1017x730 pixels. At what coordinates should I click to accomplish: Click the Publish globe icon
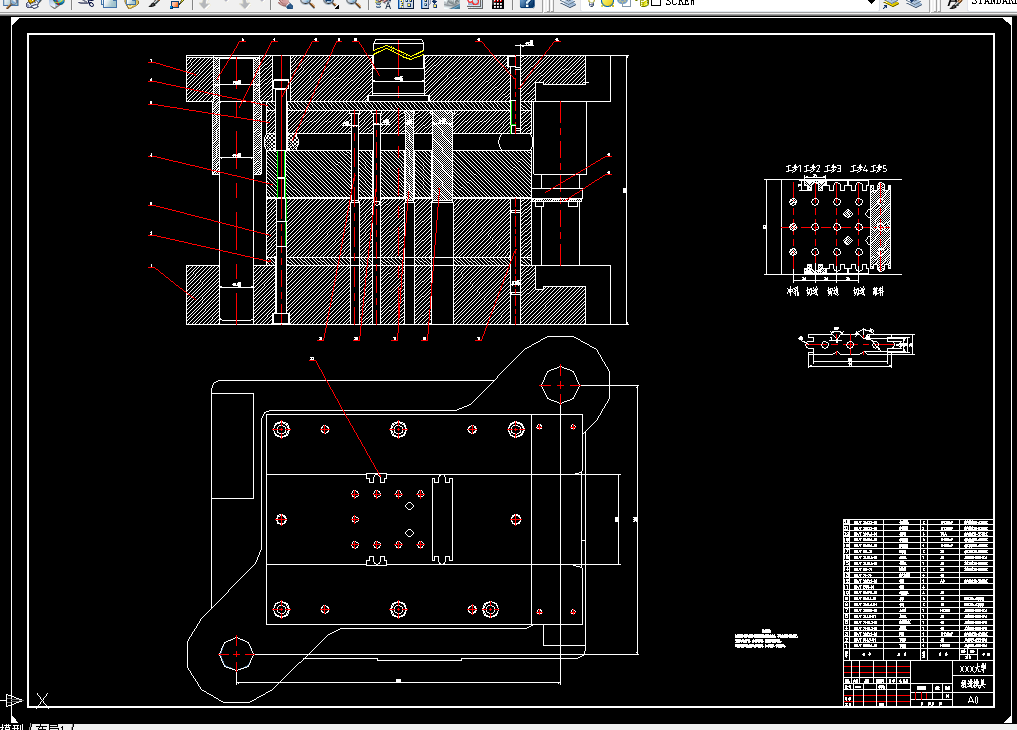[x=57, y=3]
